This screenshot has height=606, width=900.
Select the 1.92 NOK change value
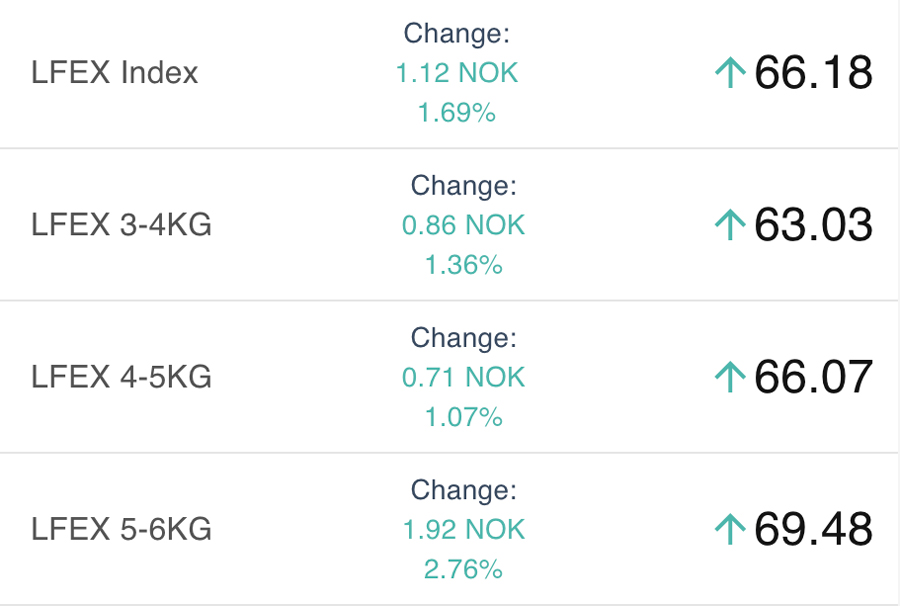(x=463, y=529)
